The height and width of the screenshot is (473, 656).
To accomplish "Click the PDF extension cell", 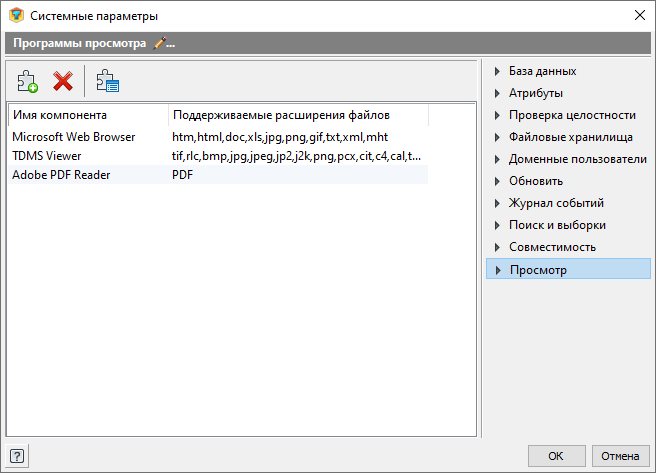I will (182, 174).
